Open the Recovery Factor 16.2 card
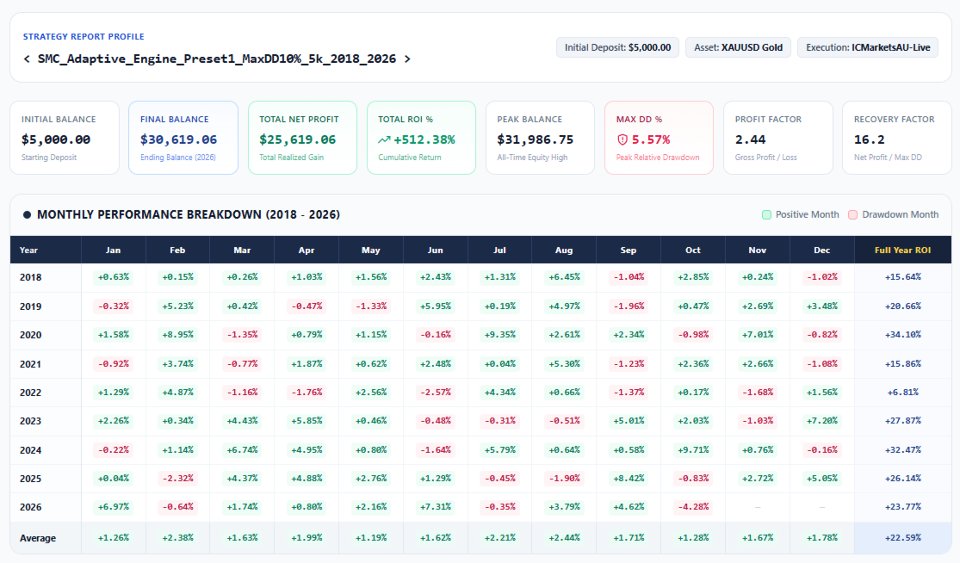The height and width of the screenshot is (563, 960). (897, 138)
